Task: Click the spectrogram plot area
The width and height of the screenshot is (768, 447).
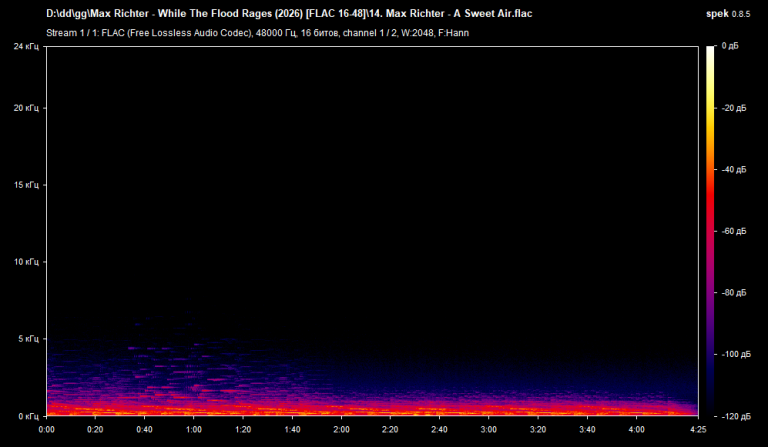Action: point(372,231)
